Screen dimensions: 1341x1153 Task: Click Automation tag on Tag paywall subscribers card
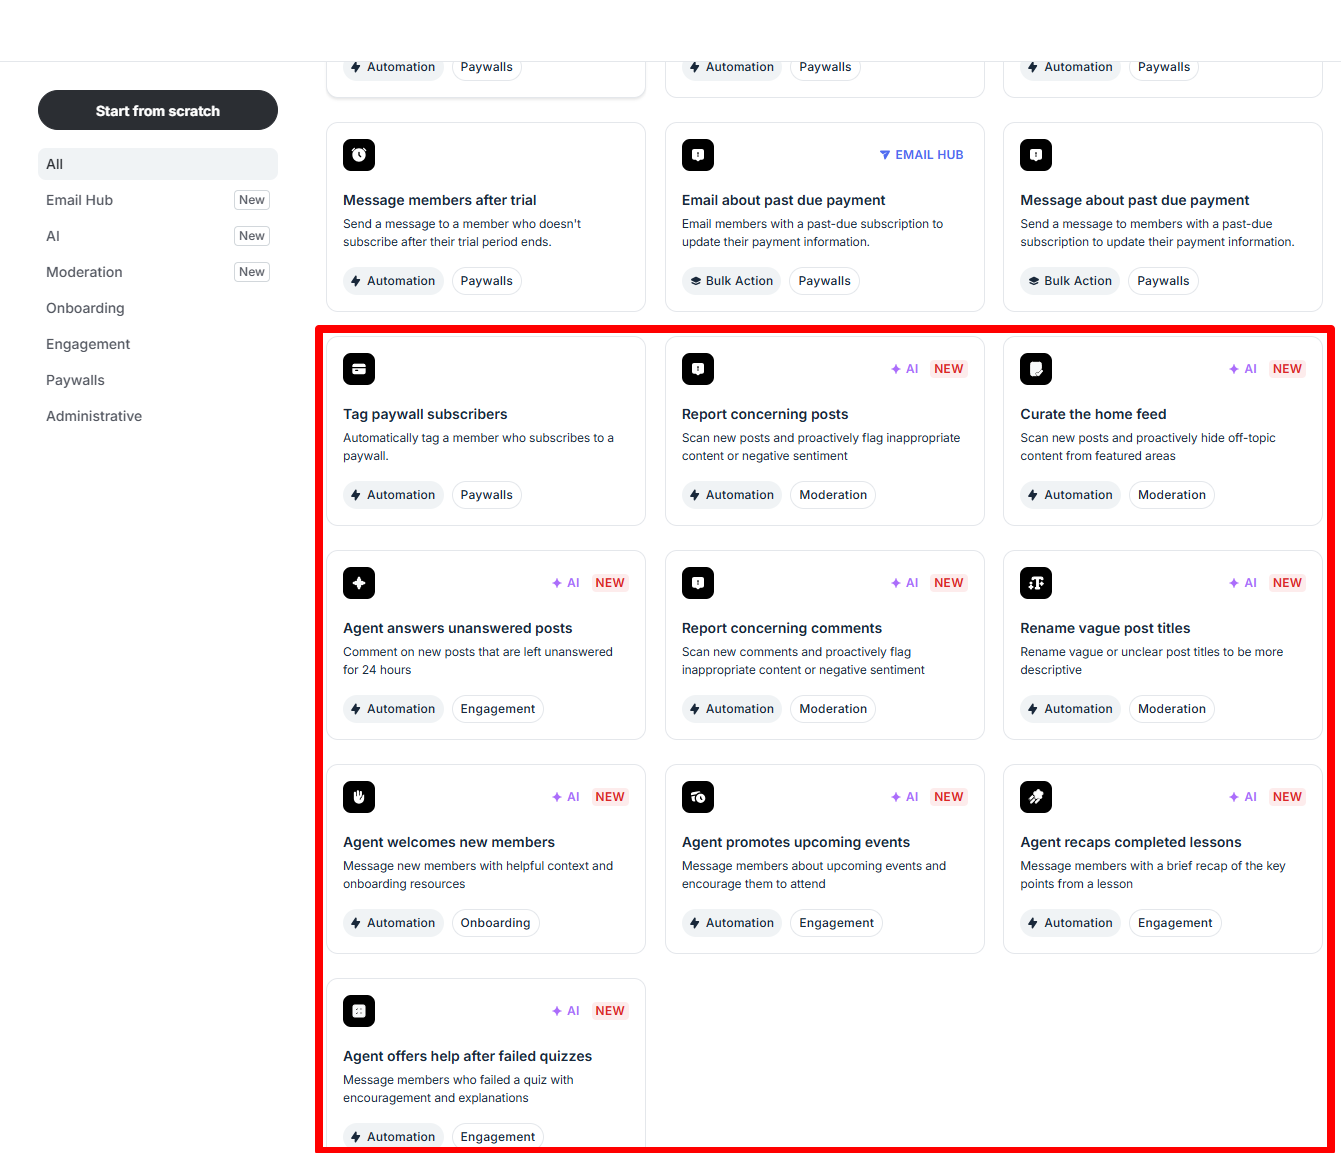[393, 495]
